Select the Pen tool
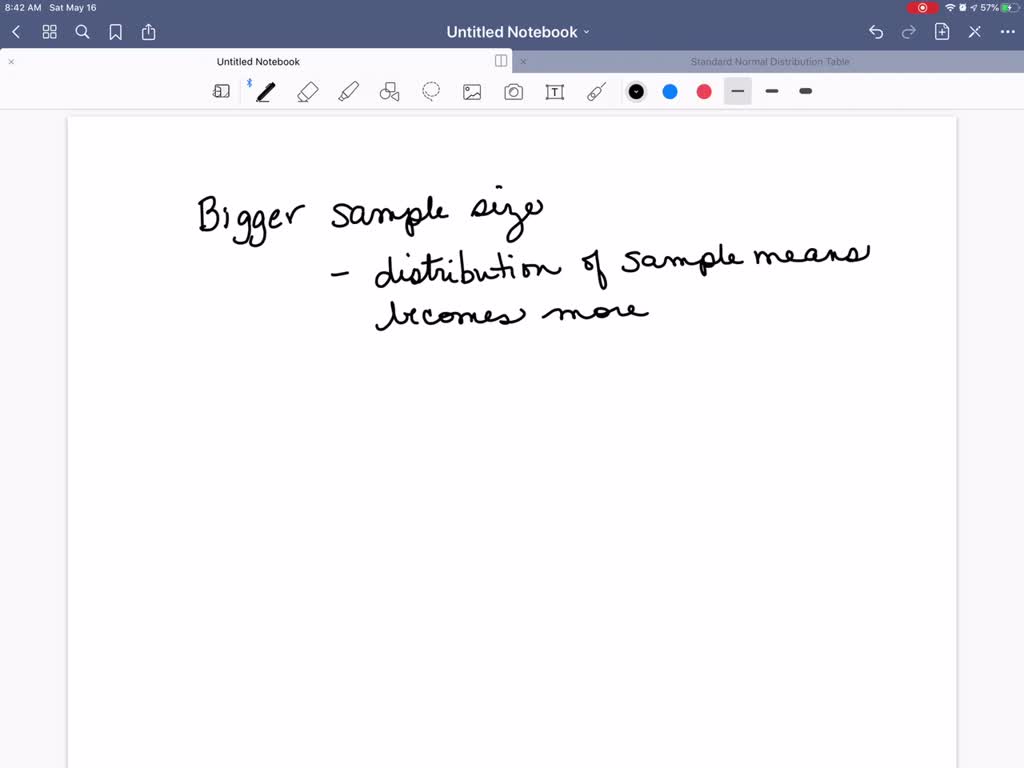 [264, 91]
